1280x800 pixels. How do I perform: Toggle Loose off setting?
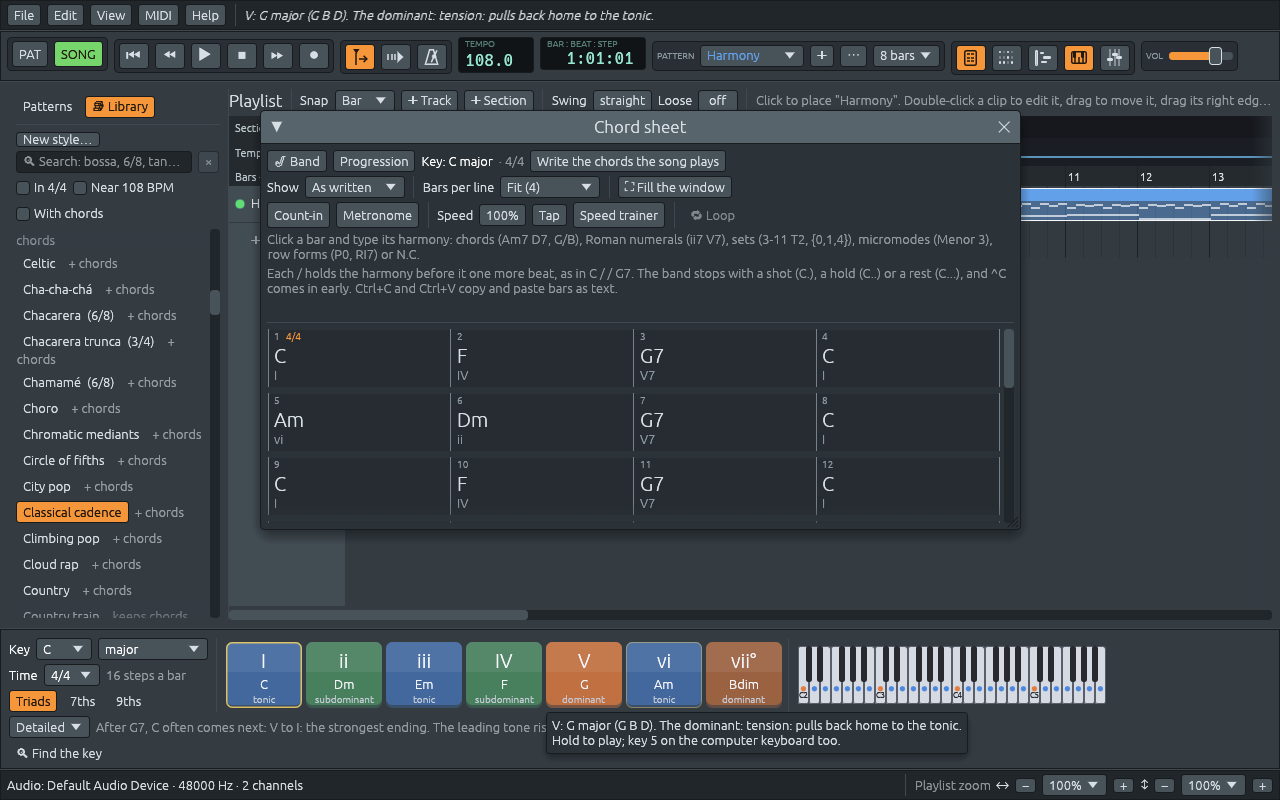tap(718, 100)
